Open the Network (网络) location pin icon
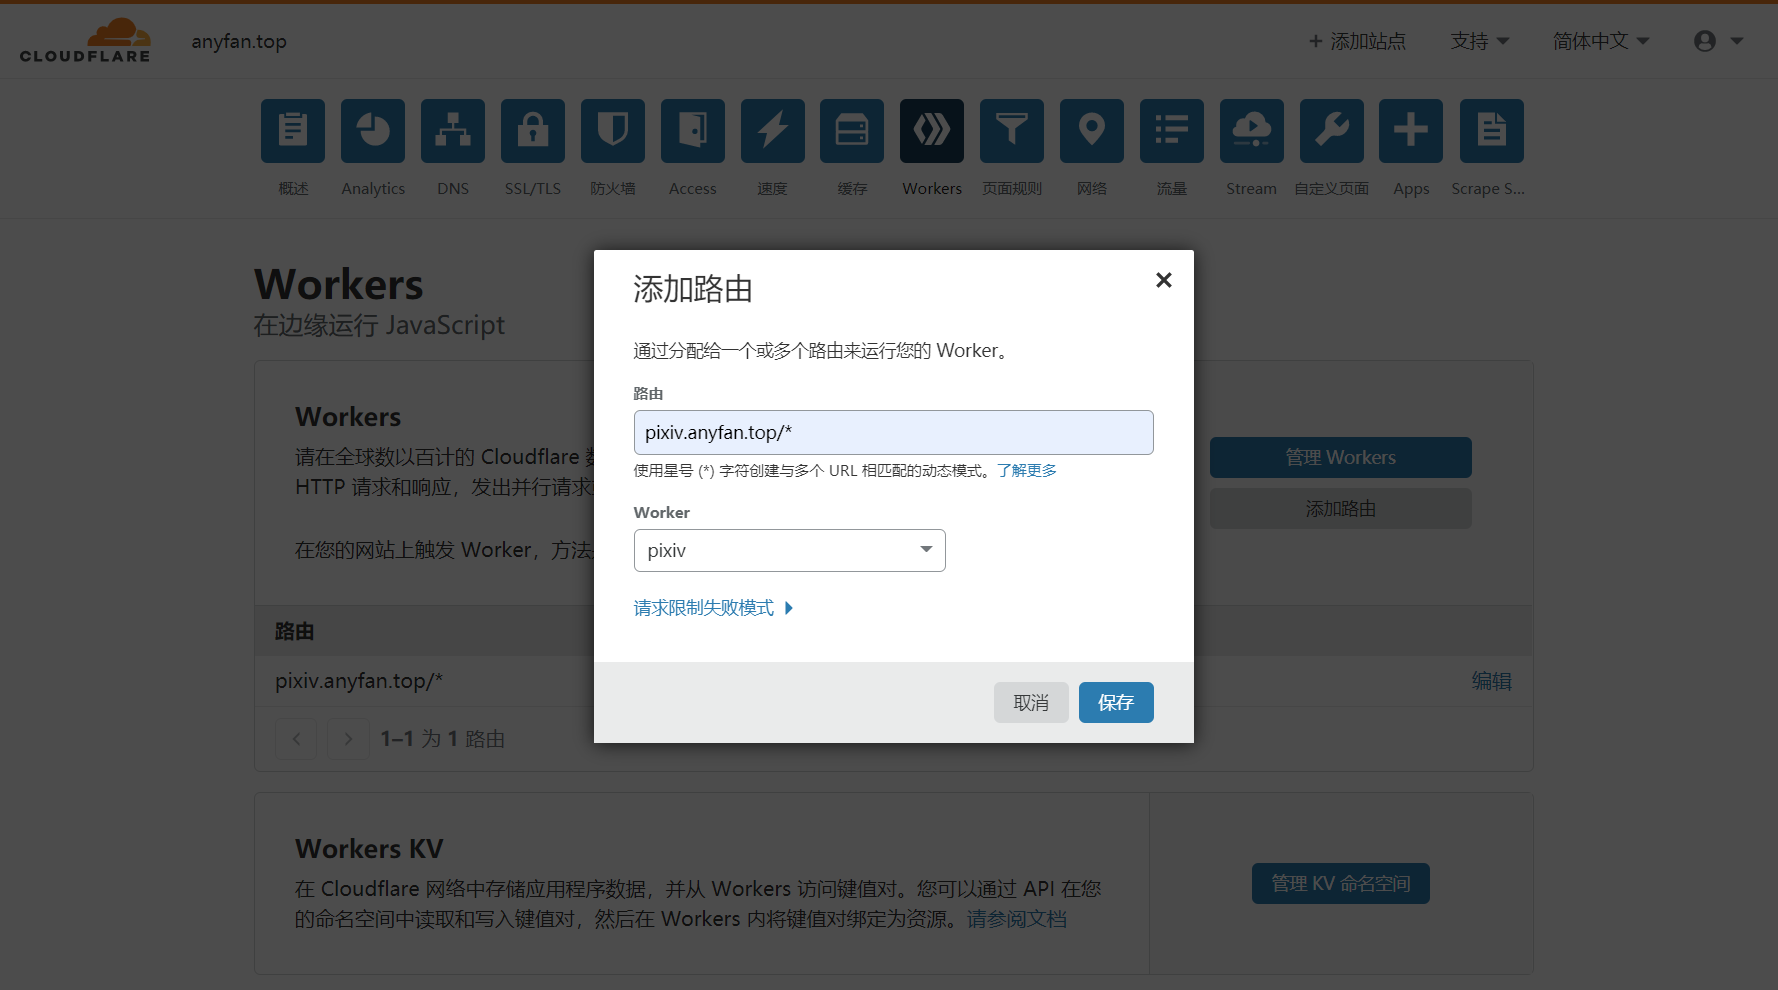 click(x=1092, y=131)
